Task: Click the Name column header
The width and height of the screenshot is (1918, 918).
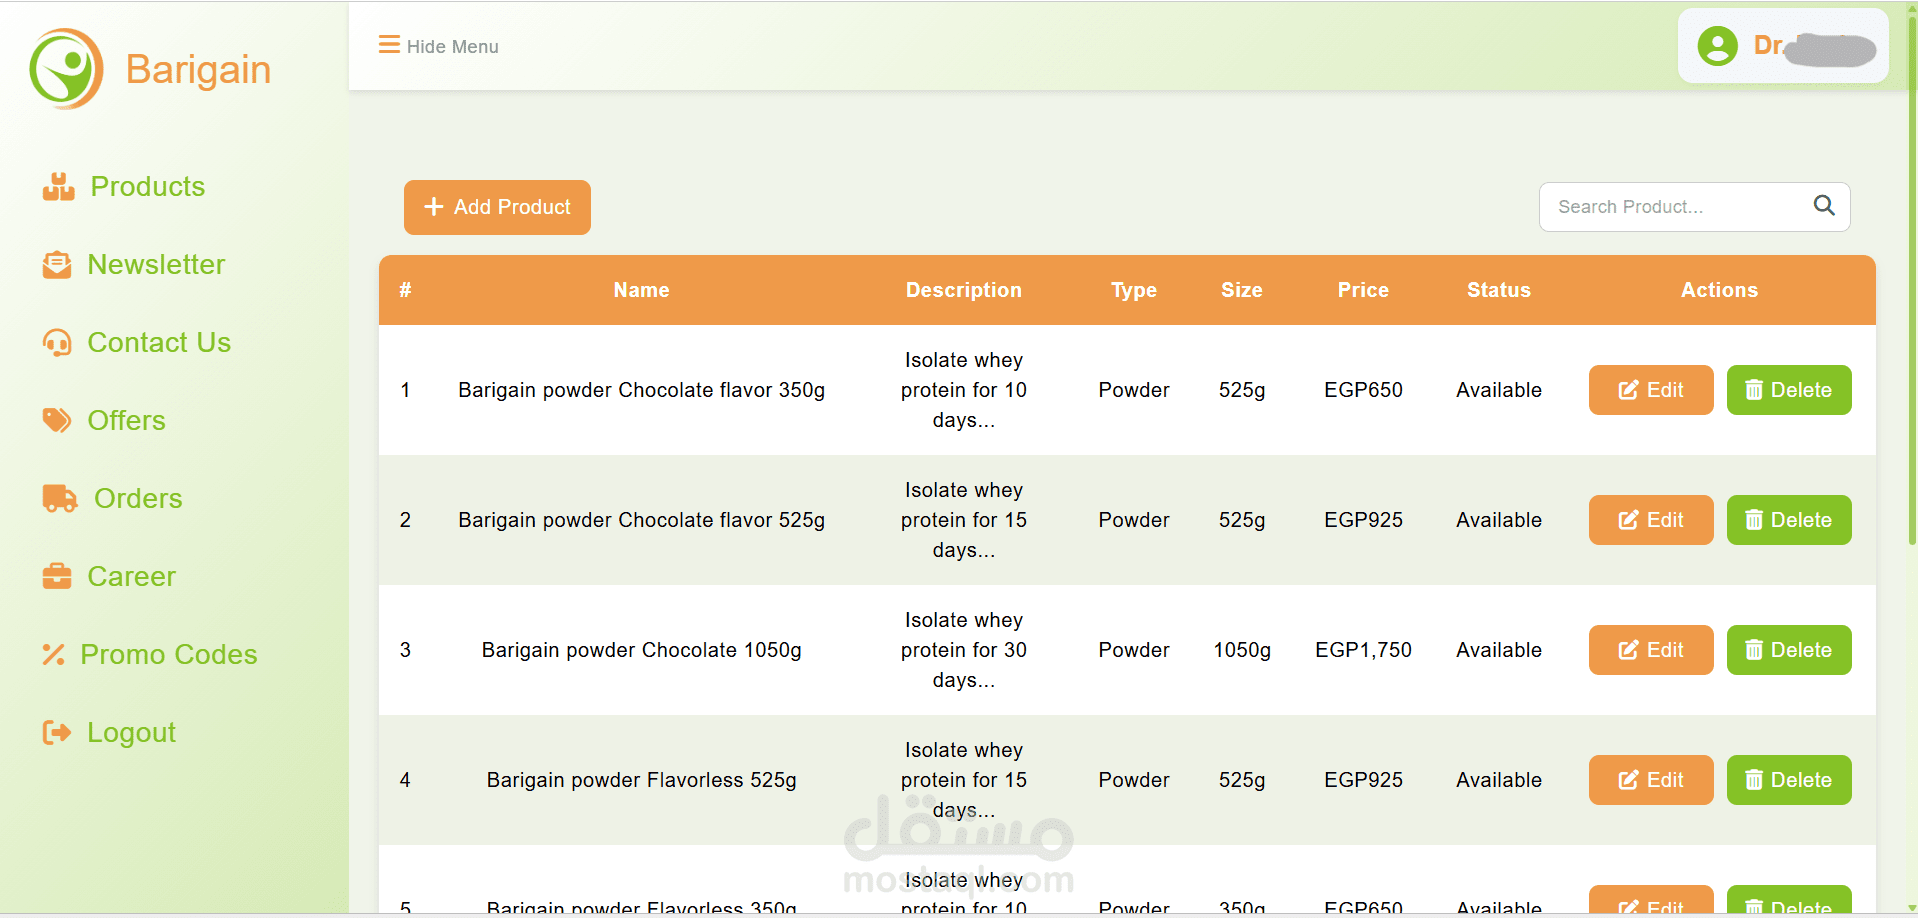Action: pyautogui.click(x=641, y=290)
